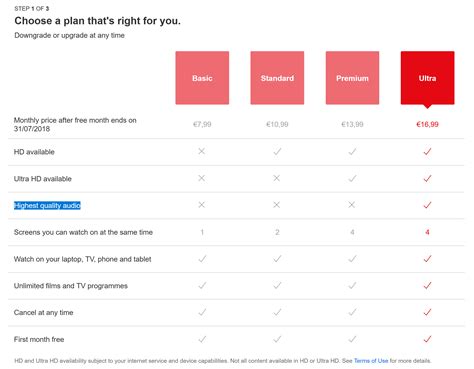Click the Ultra HD checkmark under Premium
474x369 pixels.
click(352, 178)
